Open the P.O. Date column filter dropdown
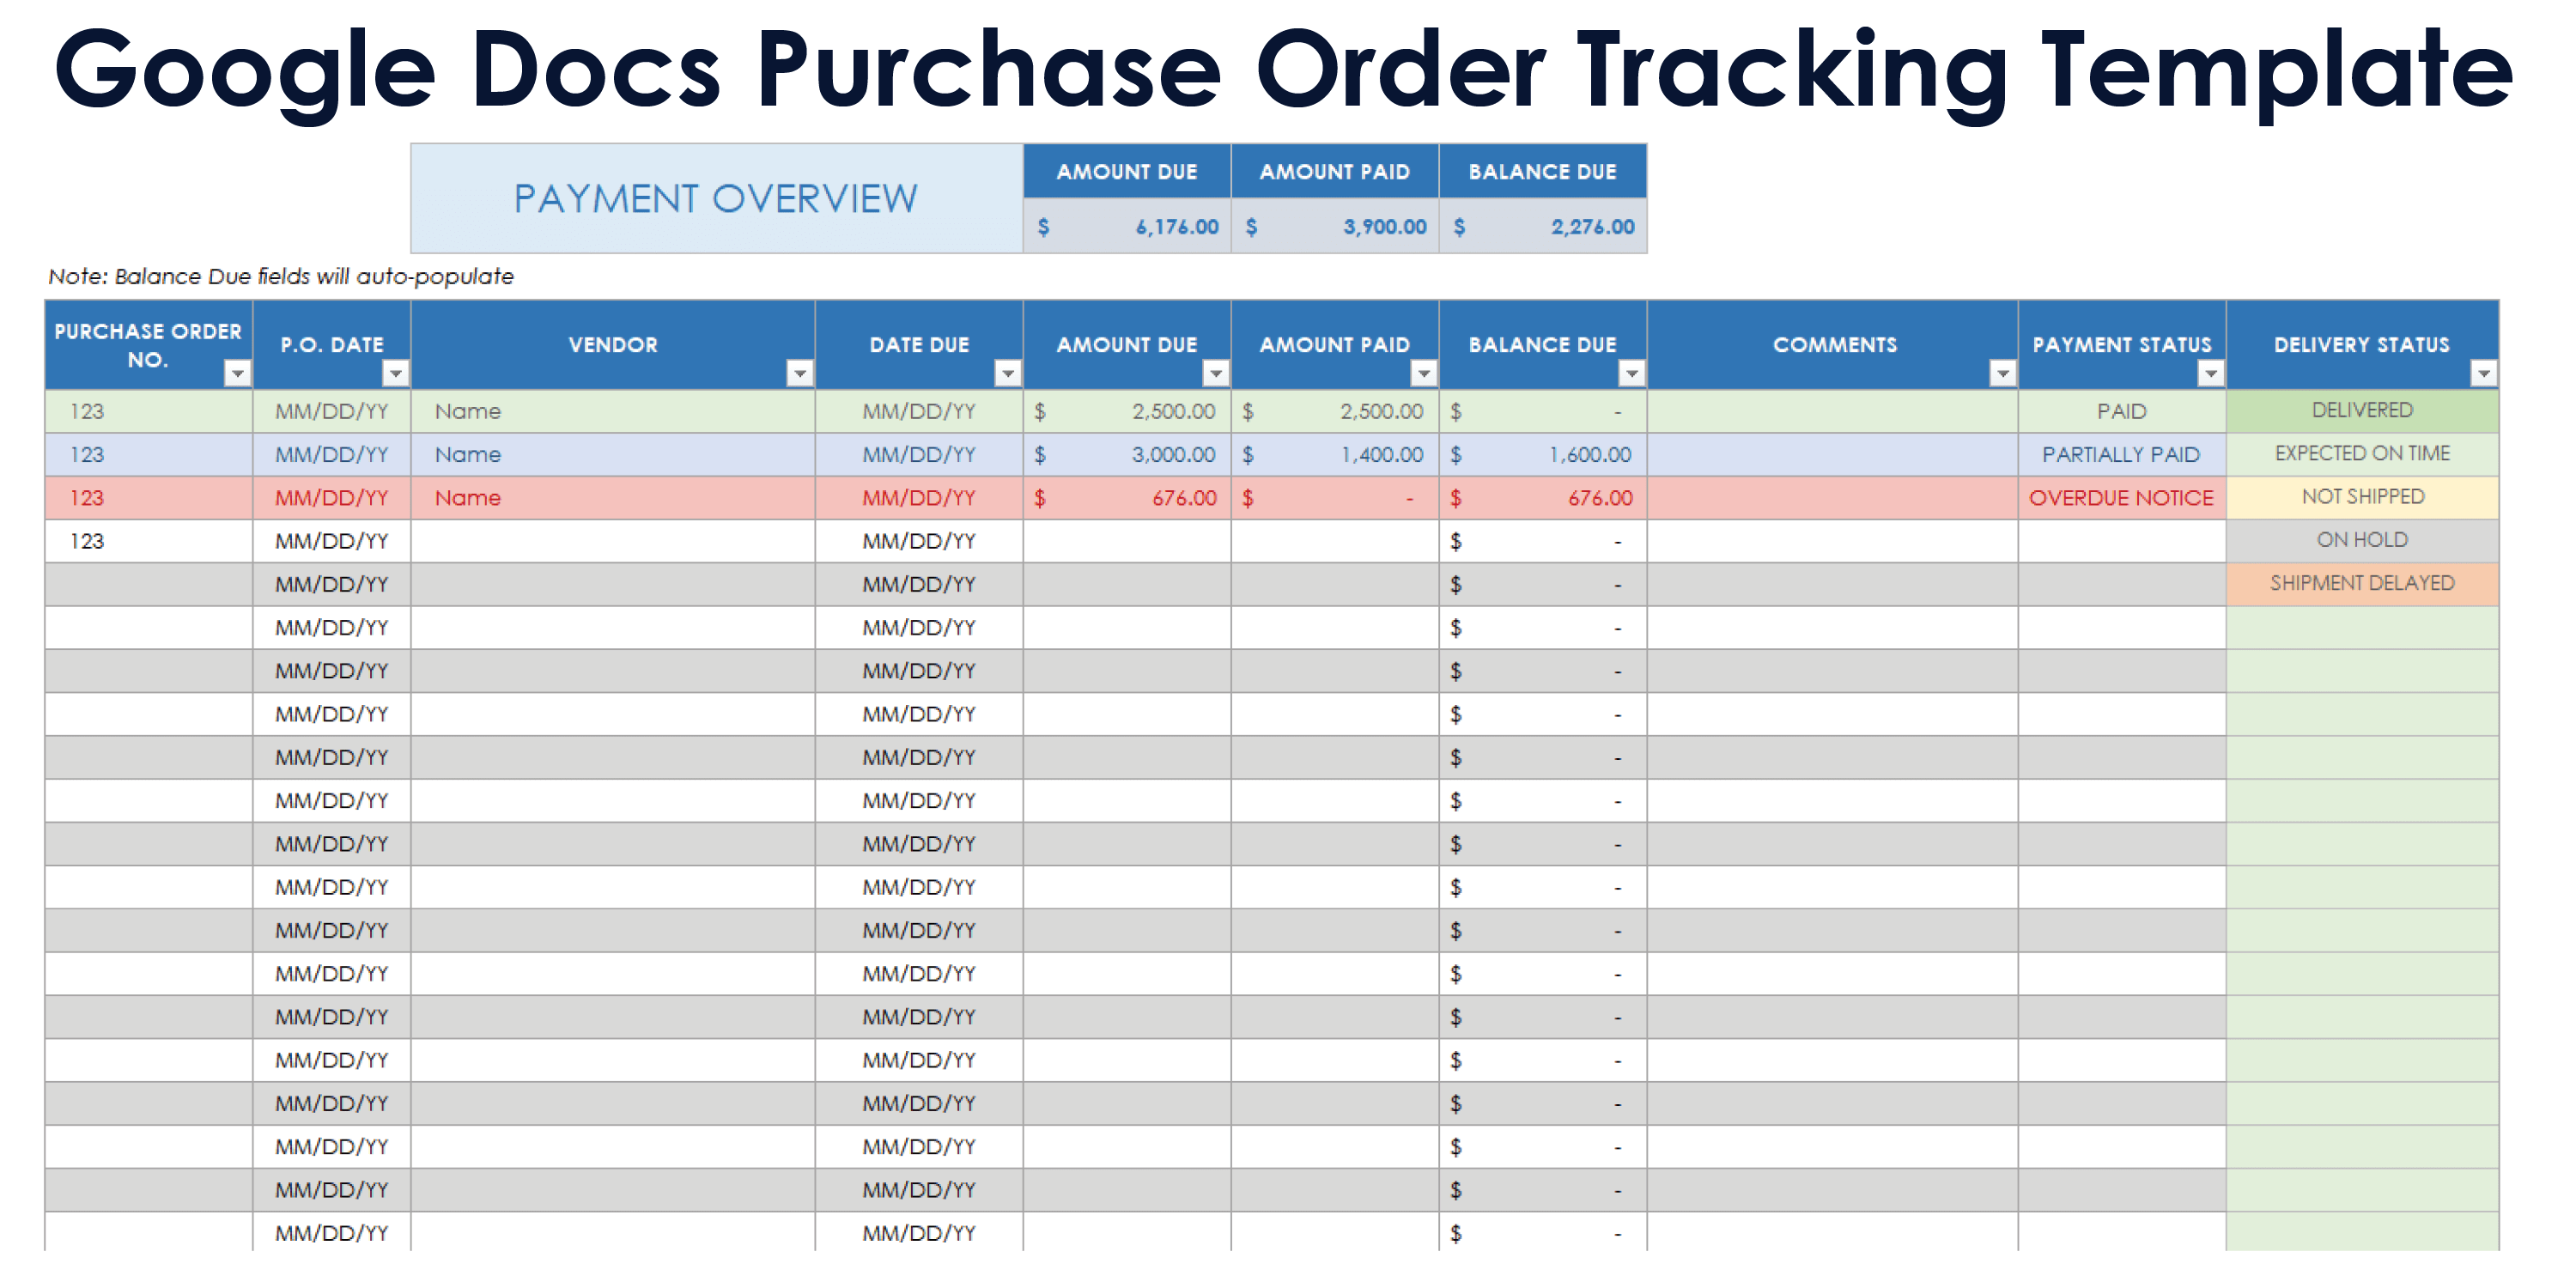The width and height of the screenshot is (2576, 1288). pyautogui.click(x=396, y=373)
